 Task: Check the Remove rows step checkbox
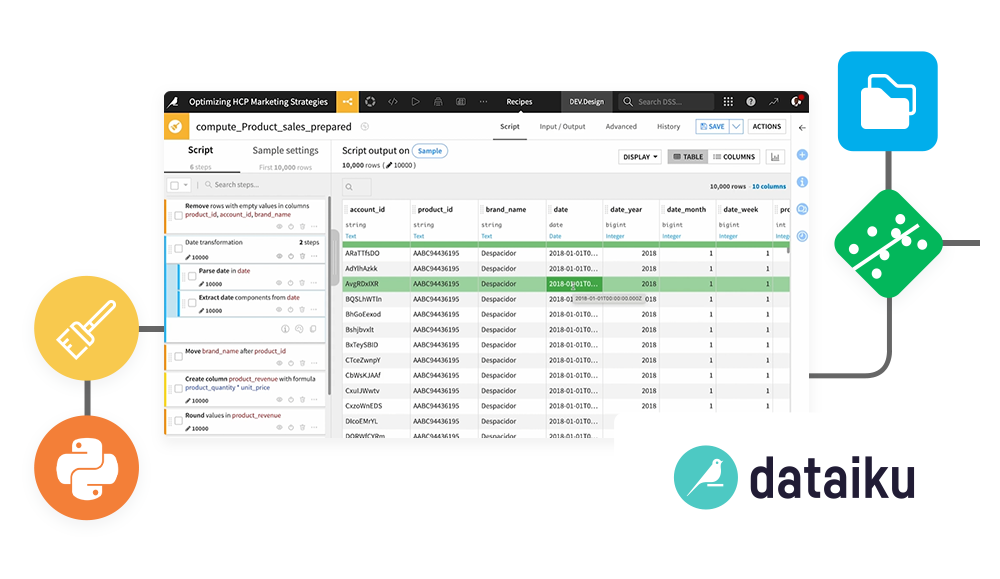[179, 216]
